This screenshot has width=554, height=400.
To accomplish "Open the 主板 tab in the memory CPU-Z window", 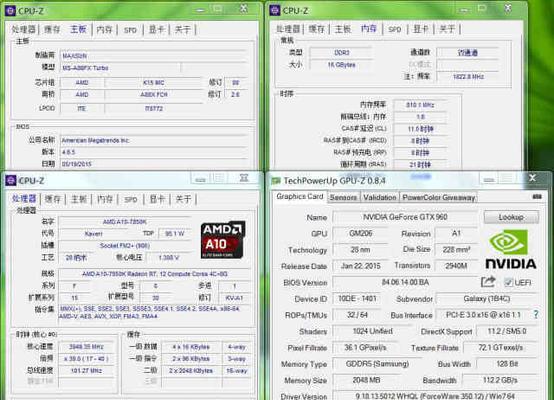I will (343, 29).
